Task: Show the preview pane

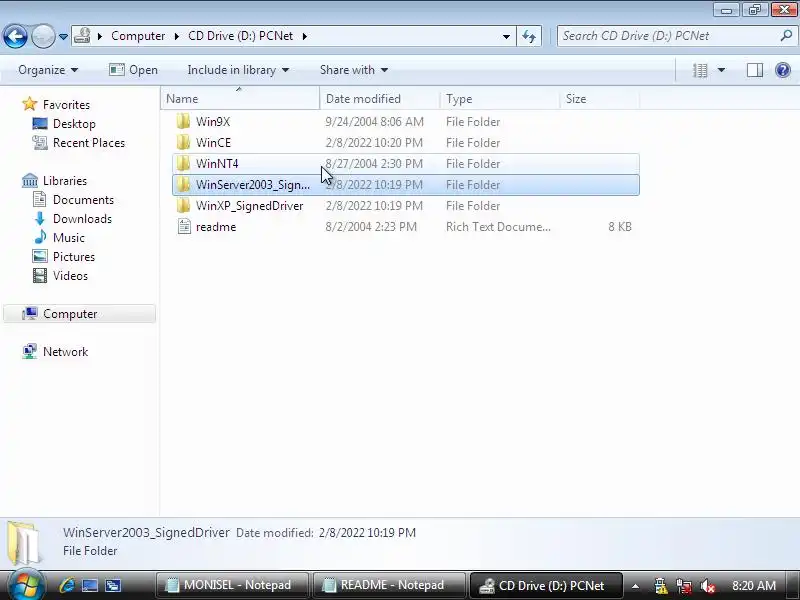Action: pyautogui.click(x=755, y=70)
